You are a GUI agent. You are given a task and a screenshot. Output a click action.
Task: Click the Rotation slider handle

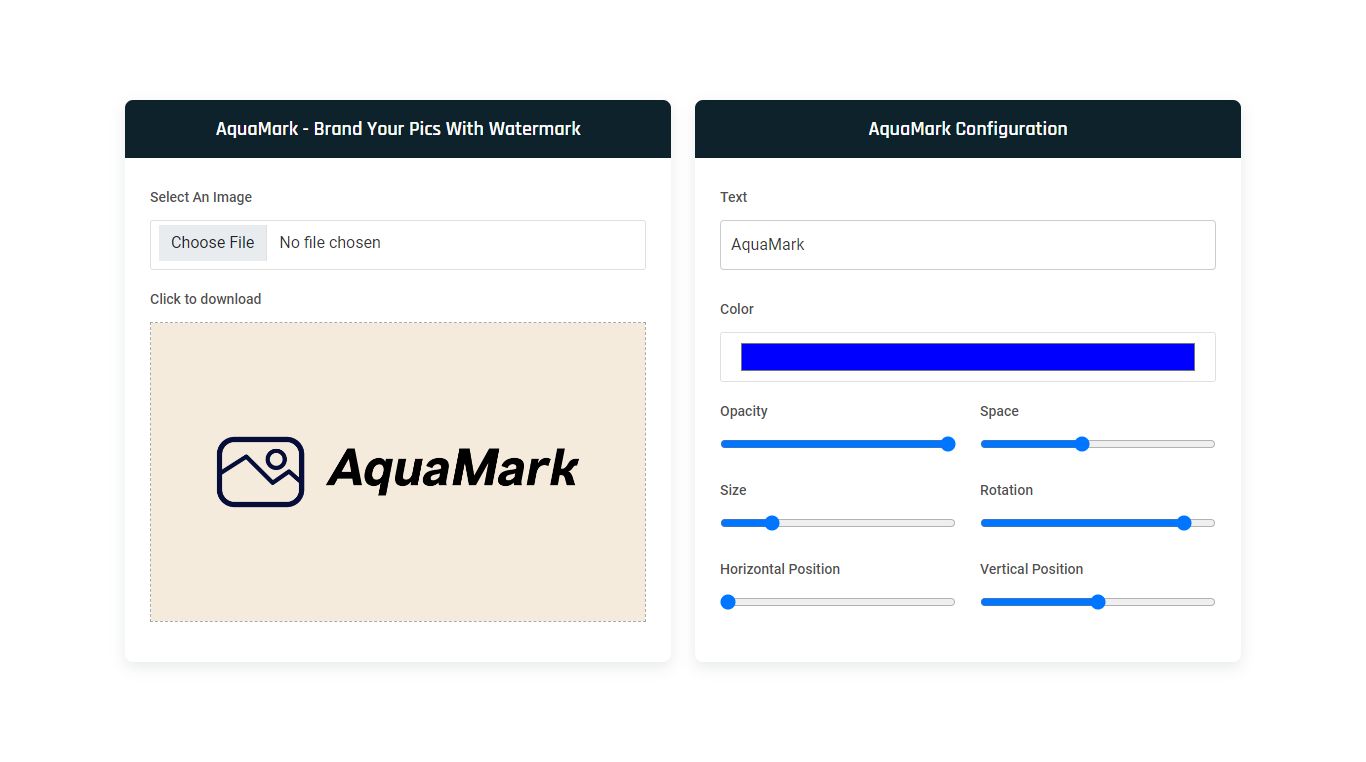tap(1184, 523)
